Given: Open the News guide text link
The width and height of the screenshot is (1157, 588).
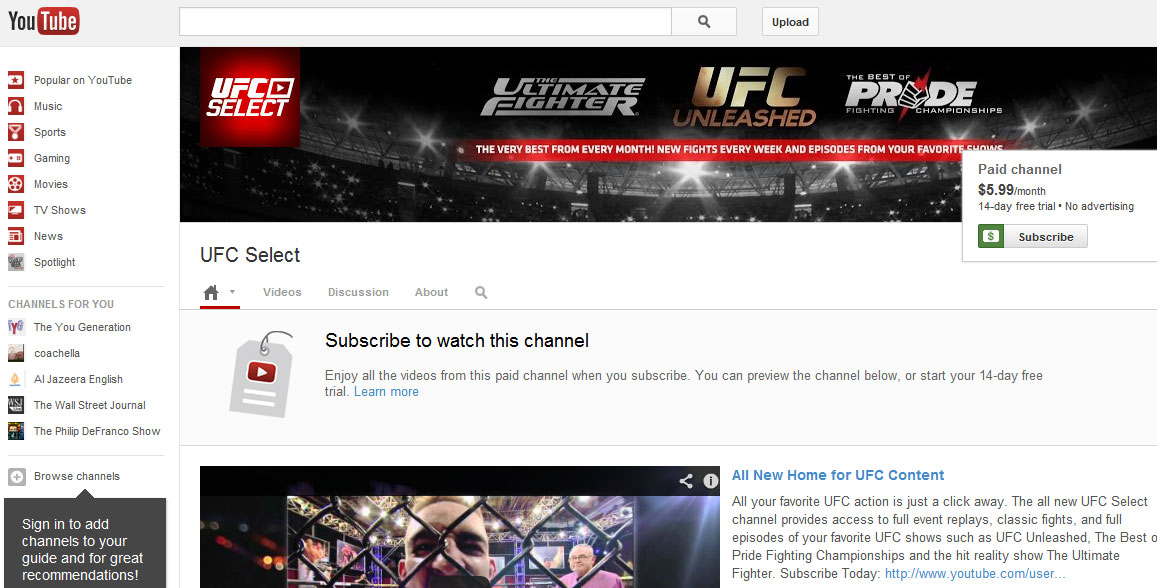Looking at the screenshot, I should (x=48, y=236).
